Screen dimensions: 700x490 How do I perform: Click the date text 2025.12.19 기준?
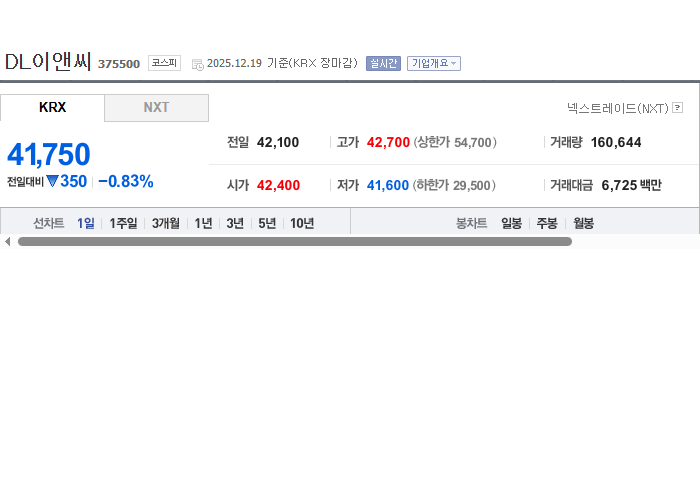[x=247, y=63]
